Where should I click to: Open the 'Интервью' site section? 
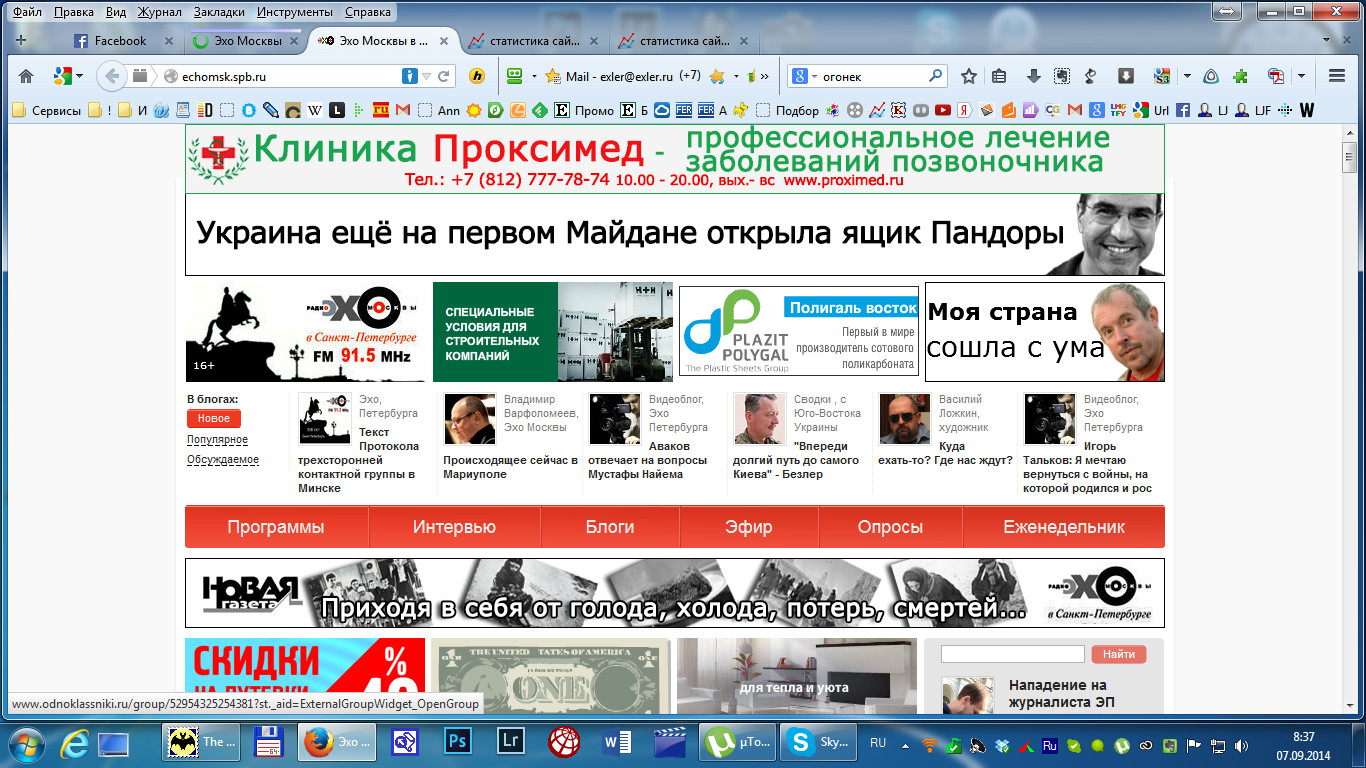click(x=454, y=527)
